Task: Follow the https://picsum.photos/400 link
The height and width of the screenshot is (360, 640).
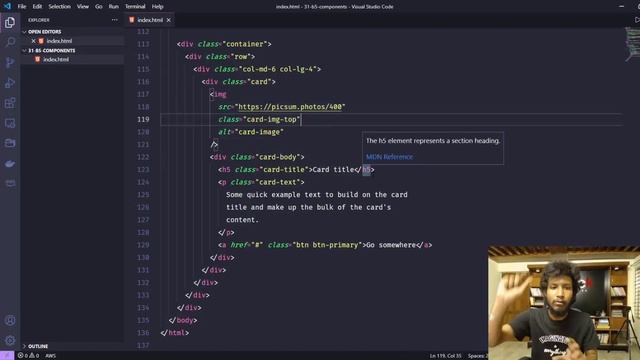Action: (x=290, y=107)
